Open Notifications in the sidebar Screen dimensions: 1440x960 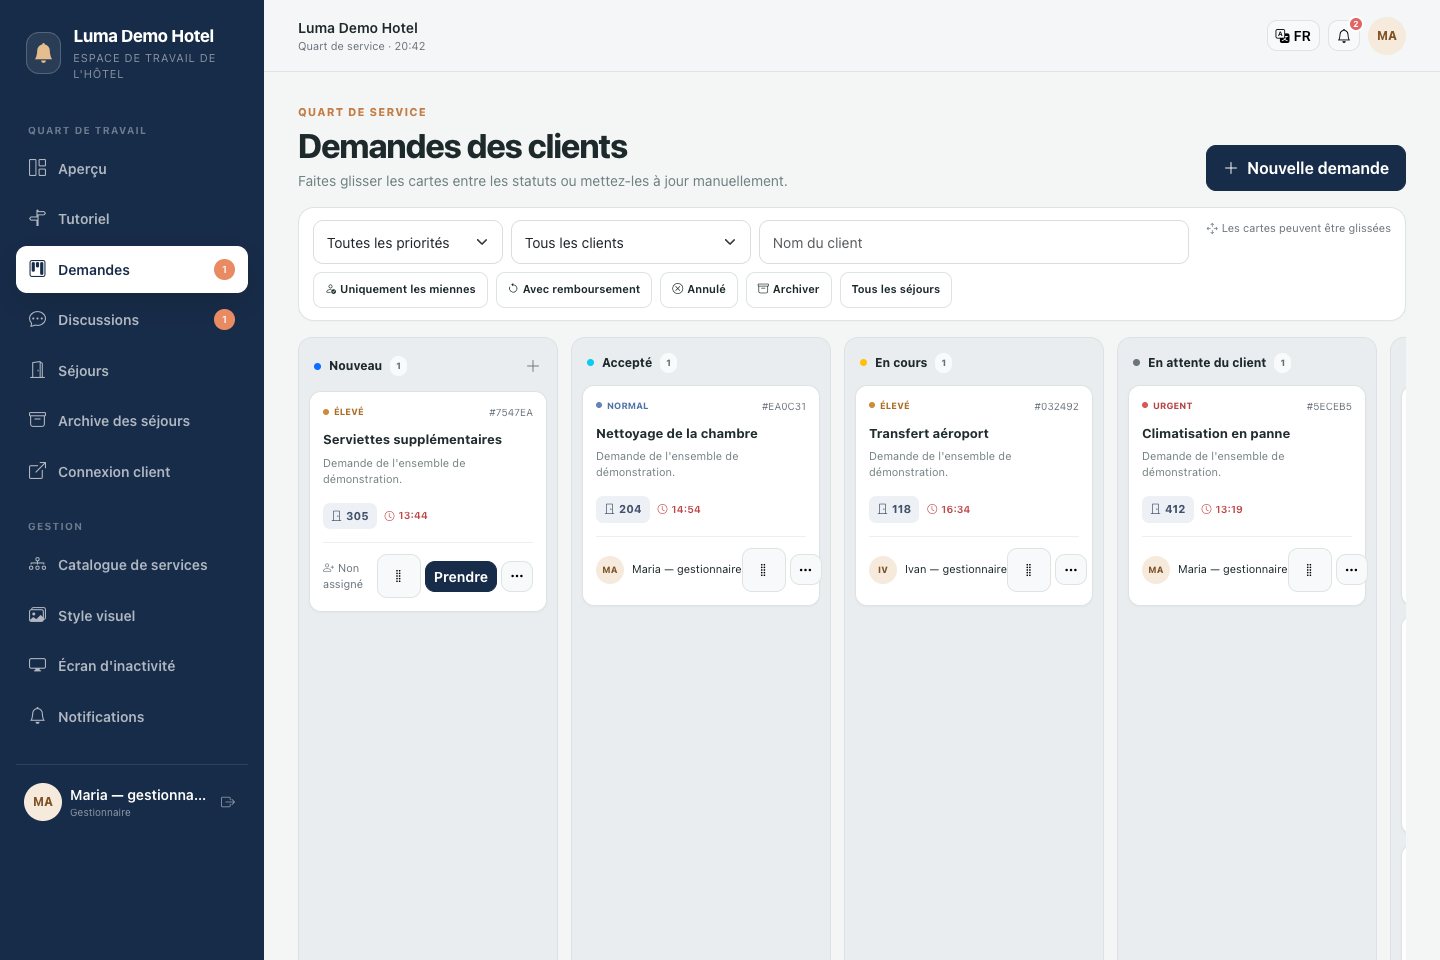(x=132, y=717)
